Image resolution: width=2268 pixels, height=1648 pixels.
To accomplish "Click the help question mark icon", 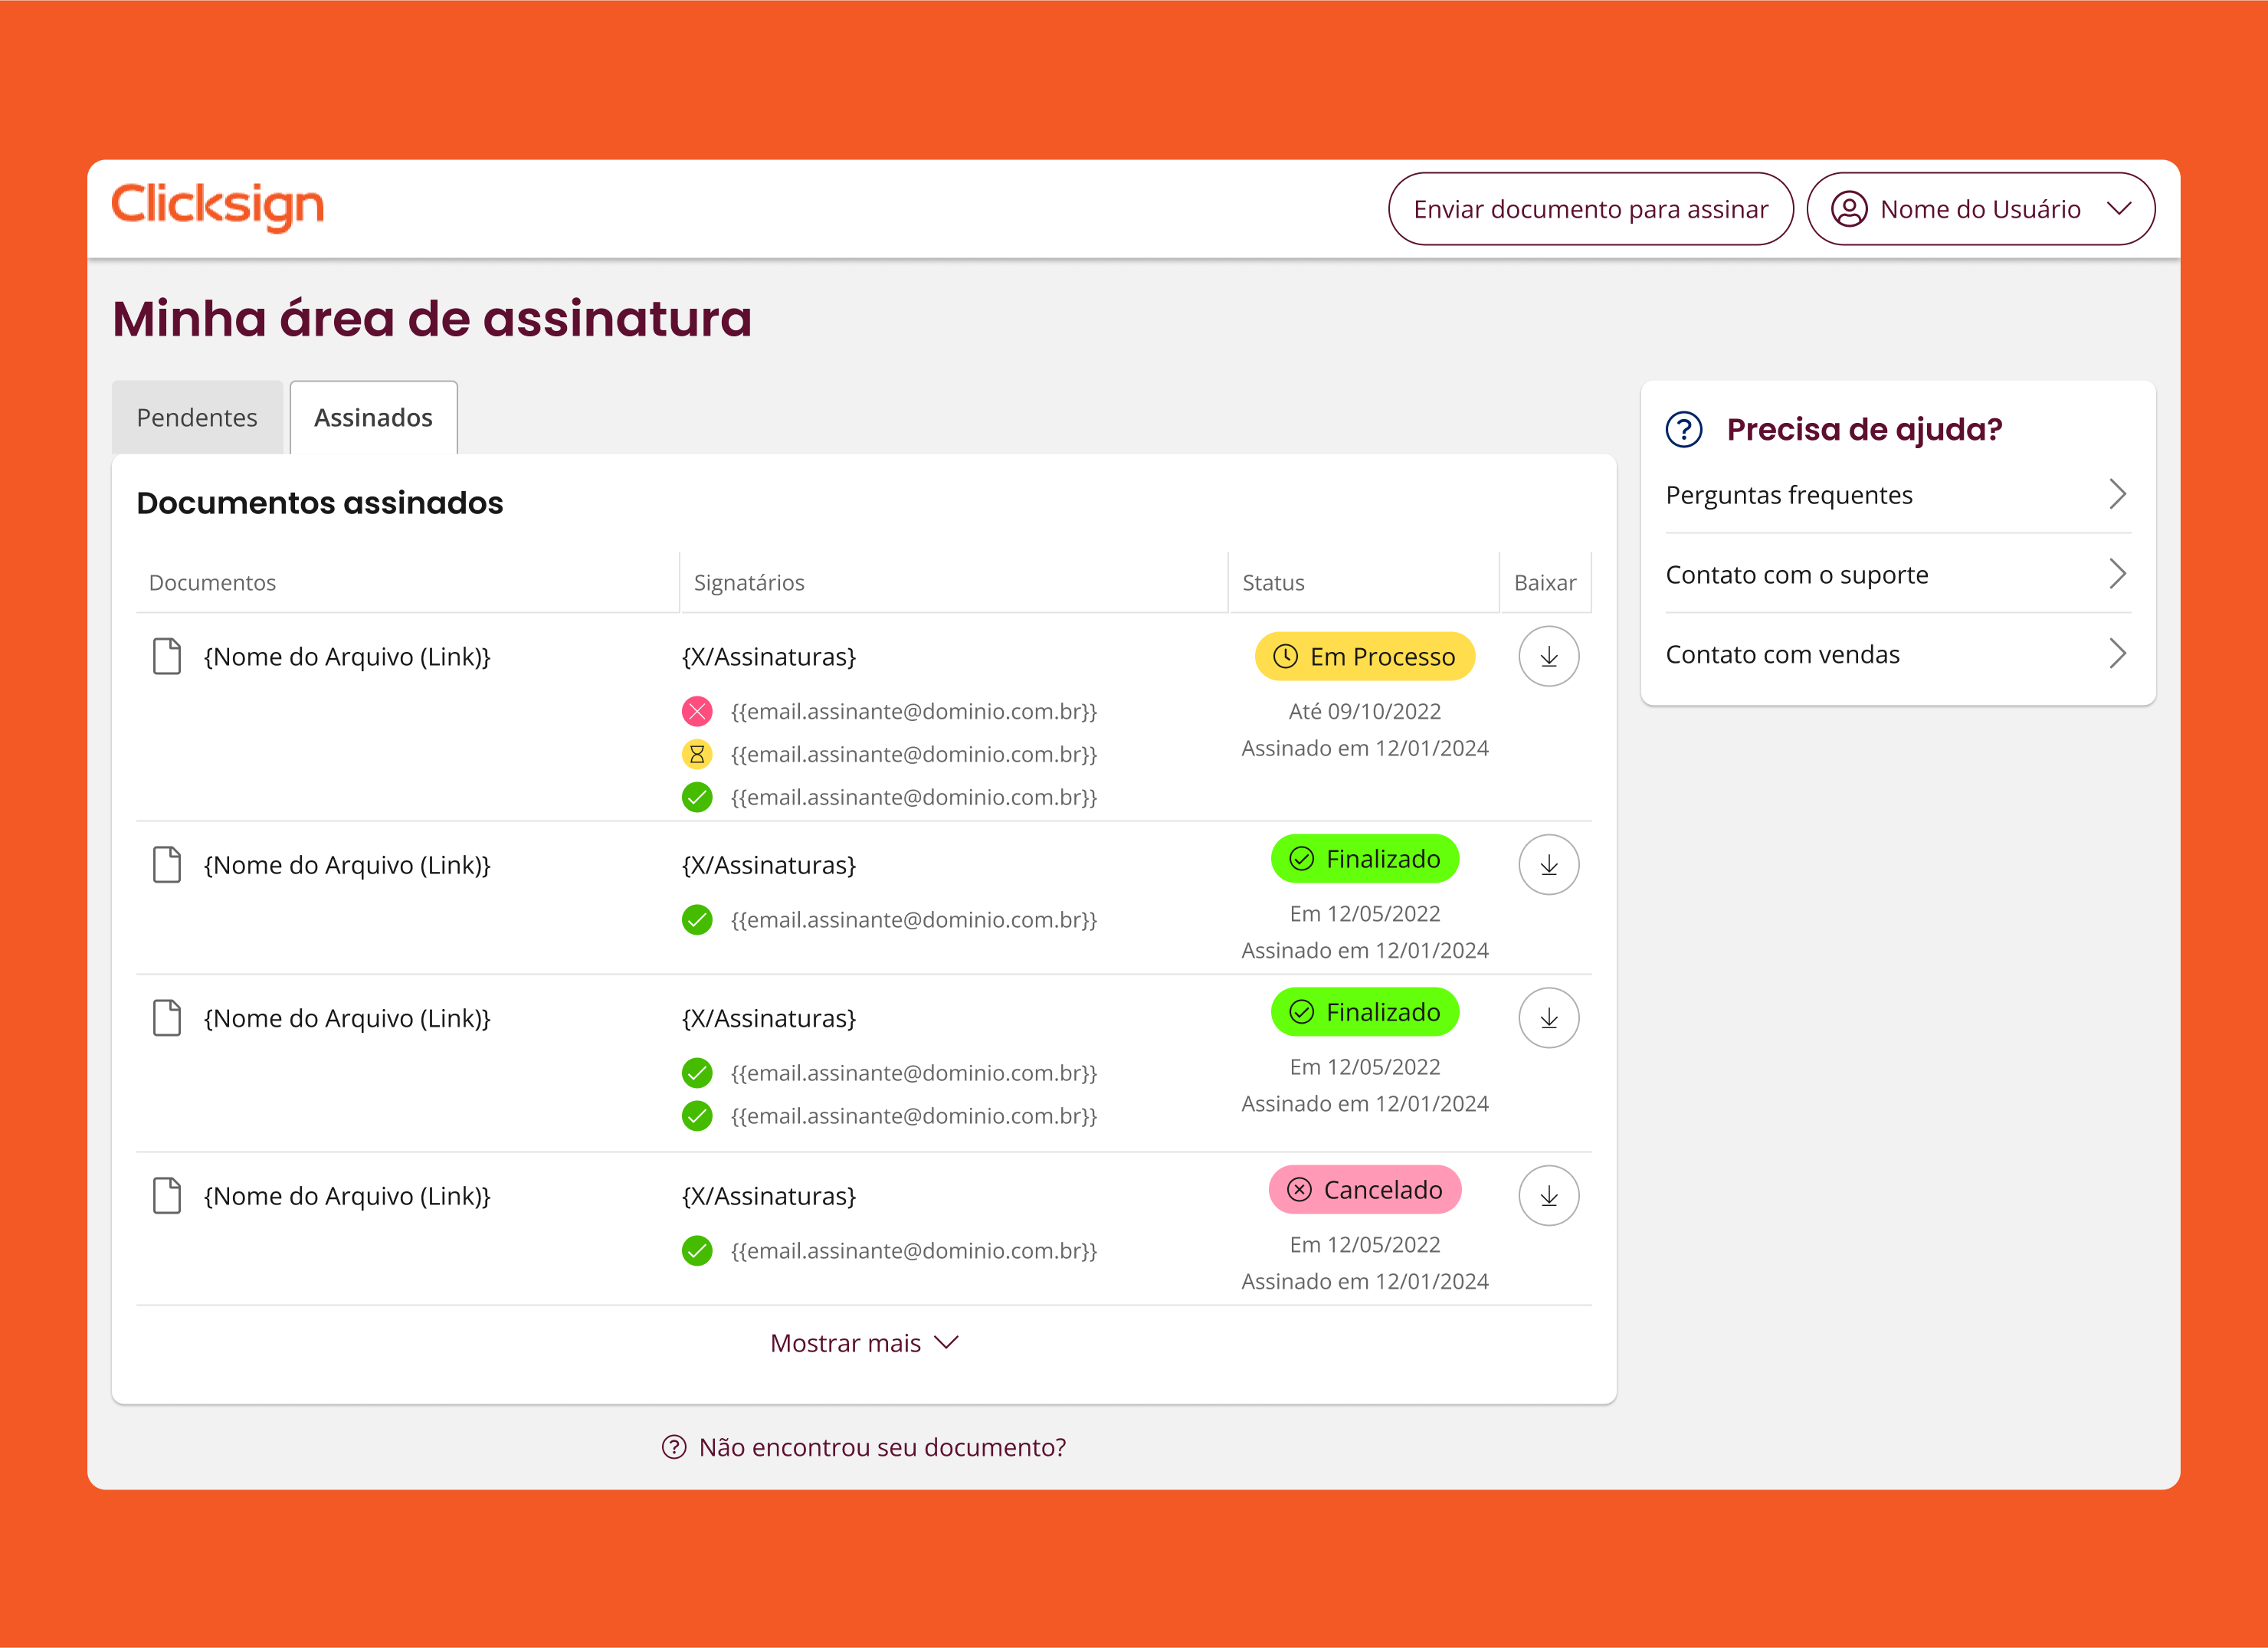I will [1683, 429].
